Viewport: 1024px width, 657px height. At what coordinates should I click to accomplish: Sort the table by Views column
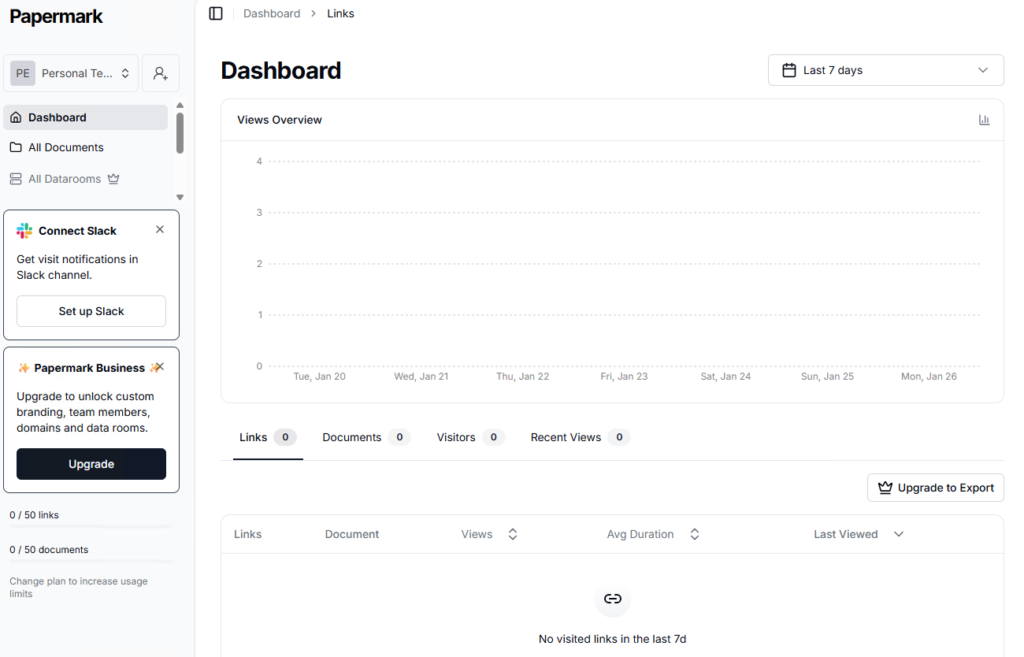point(512,534)
